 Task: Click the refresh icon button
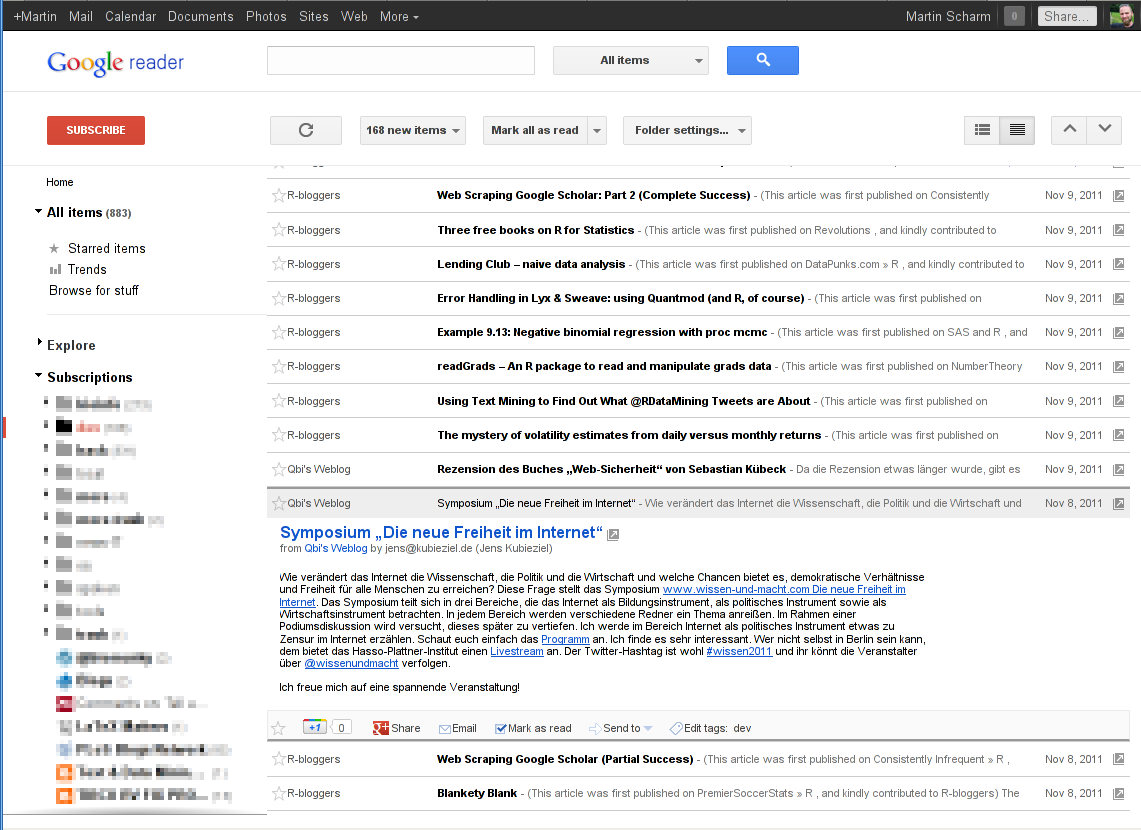306,130
